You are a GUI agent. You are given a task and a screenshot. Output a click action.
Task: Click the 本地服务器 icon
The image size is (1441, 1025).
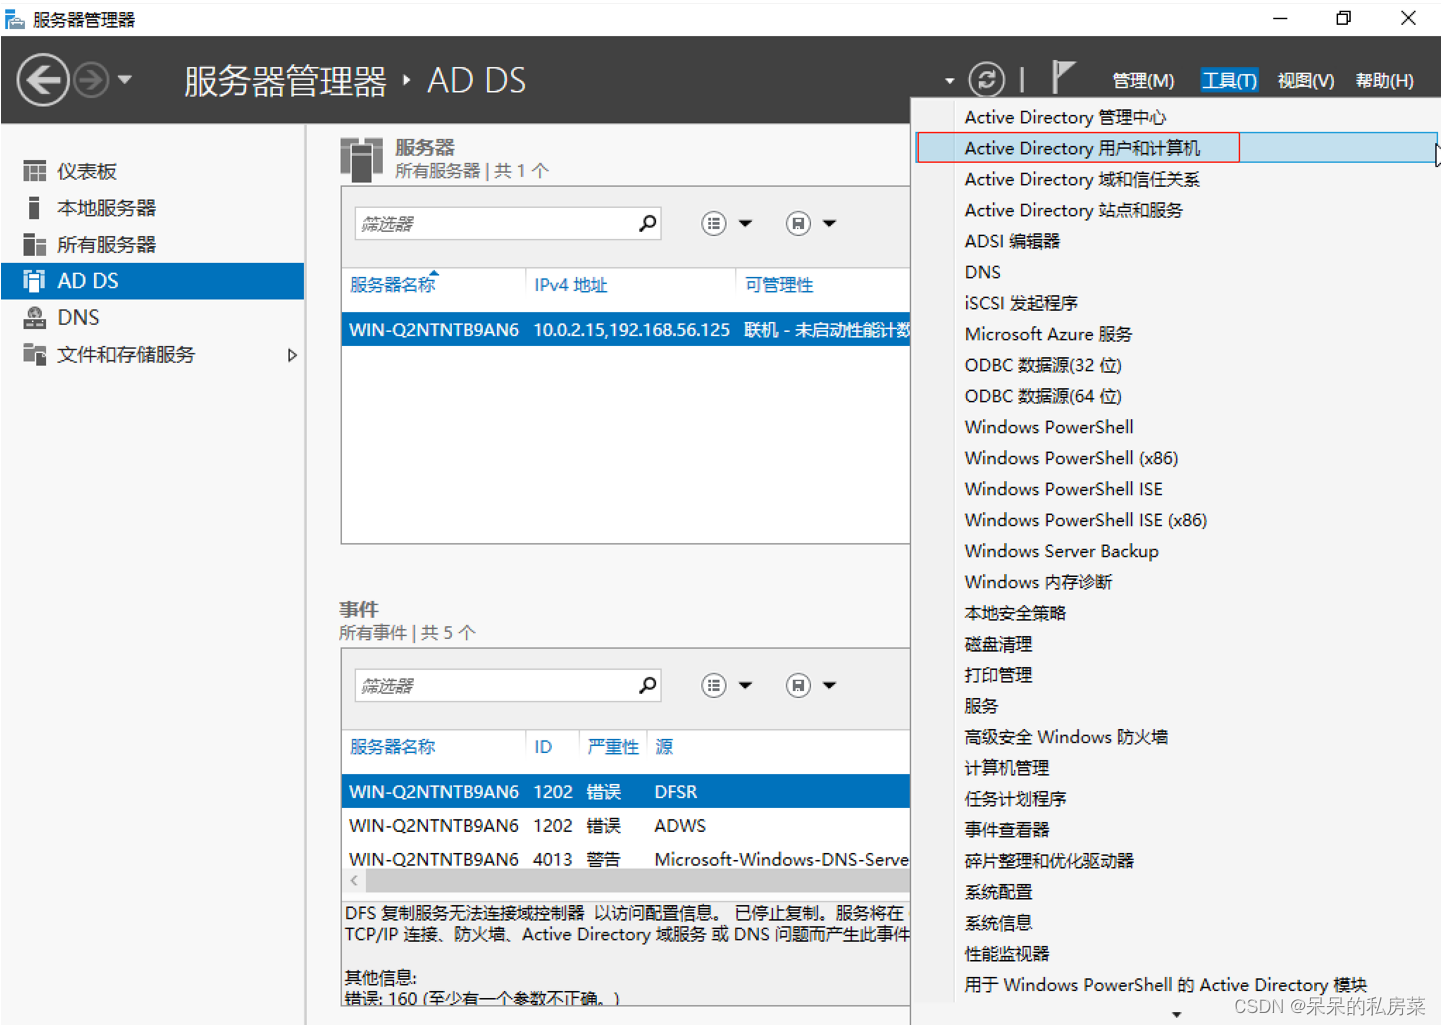tap(35, 208)
